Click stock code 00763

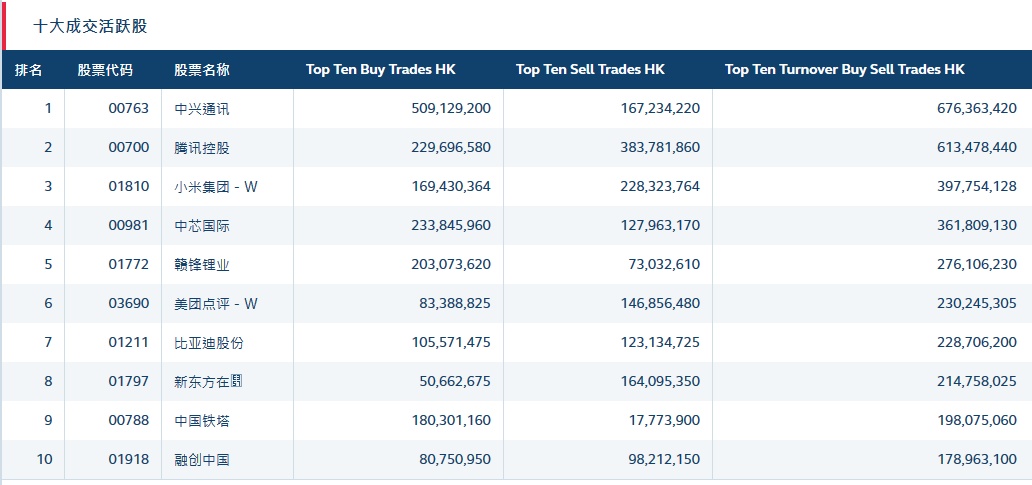coord(128,109)
